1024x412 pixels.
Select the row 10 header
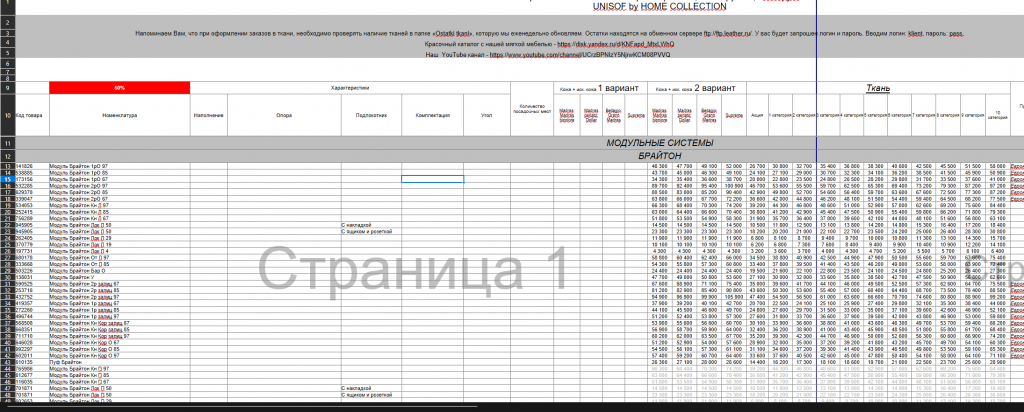(x=7, y=116)
